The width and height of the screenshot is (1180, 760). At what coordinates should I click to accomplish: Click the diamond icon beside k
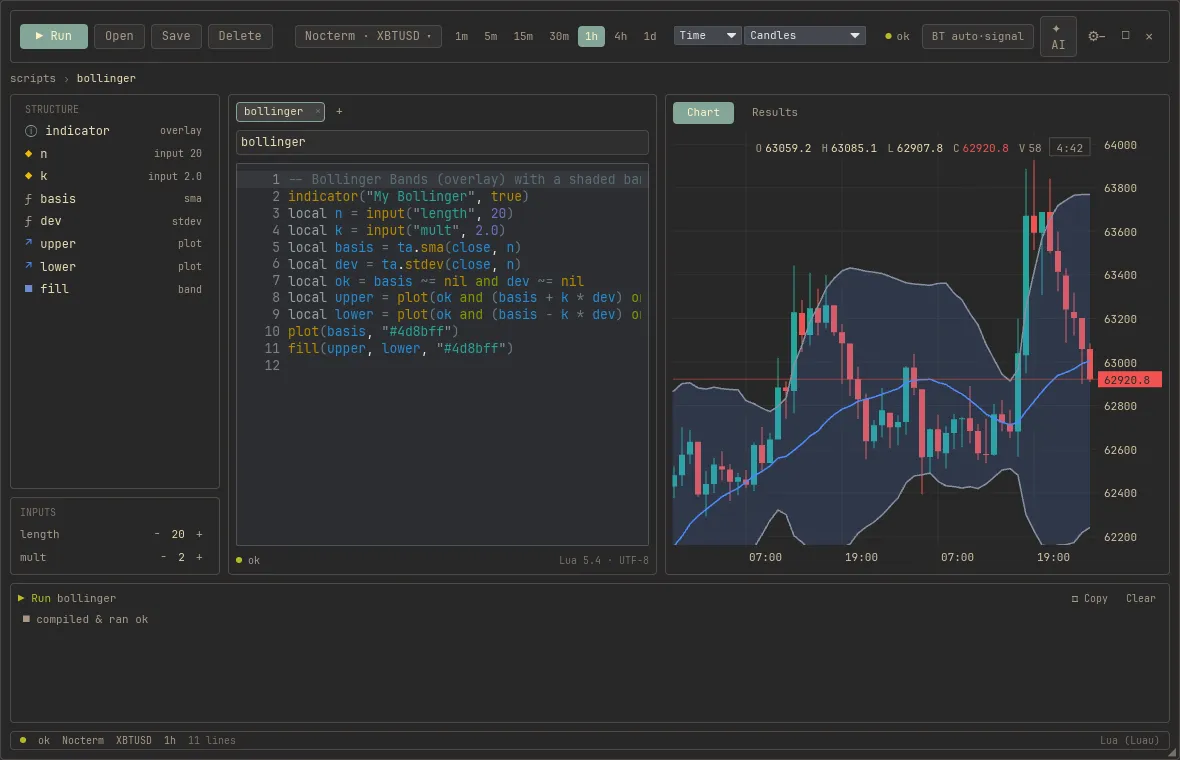tap(29, 176)
